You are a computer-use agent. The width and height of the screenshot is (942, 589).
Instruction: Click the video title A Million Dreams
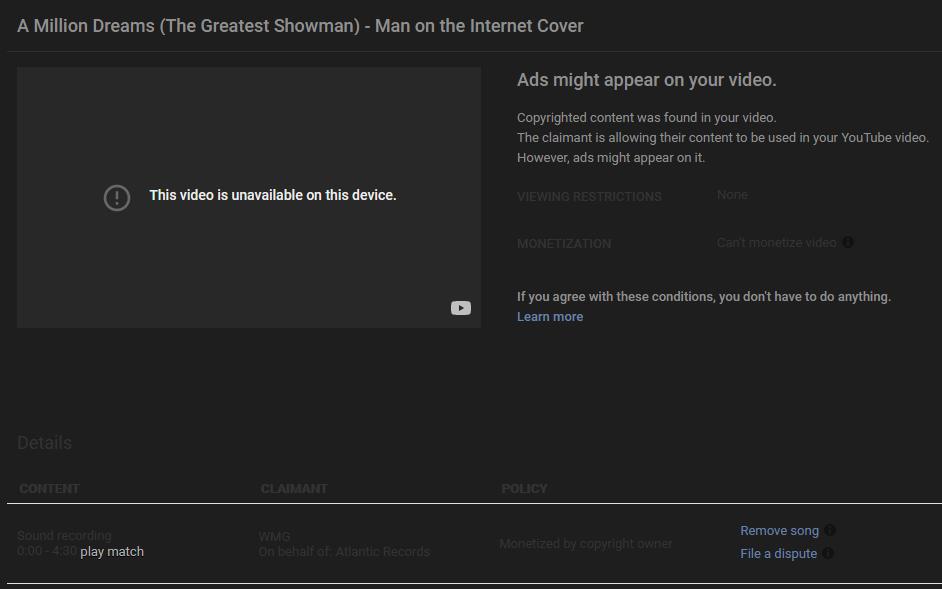tap(300, 26)
